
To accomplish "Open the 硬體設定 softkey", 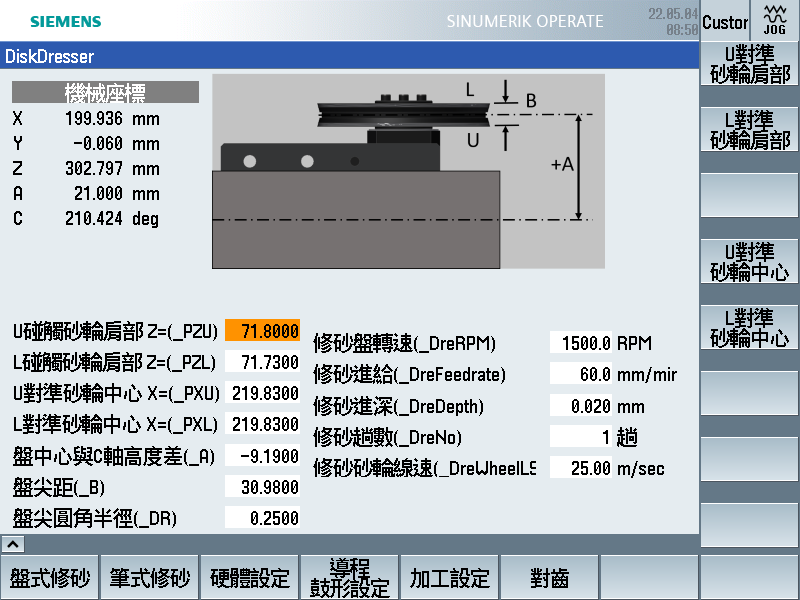I will pos(250,578).
